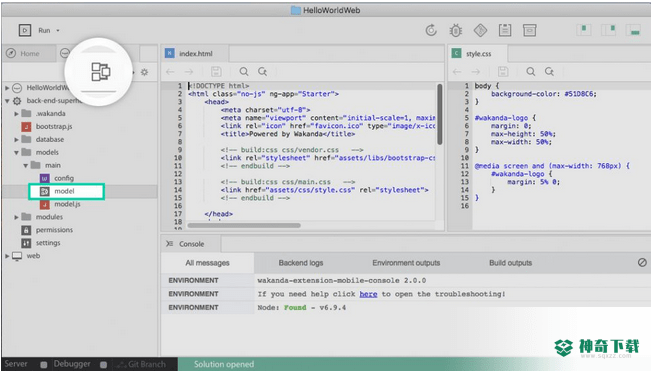This screenshot has width=652, height=371.
Task: Toggle the right panel layout button
Action: (608, 30)
